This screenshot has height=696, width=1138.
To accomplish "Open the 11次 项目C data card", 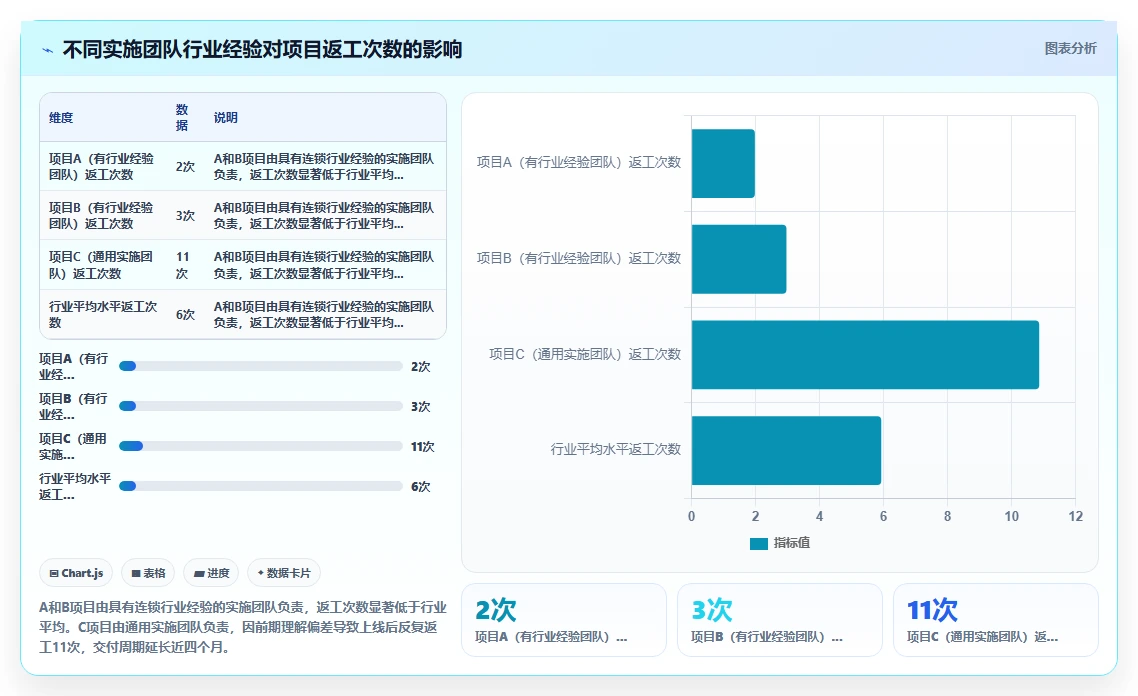I will [995, 620].
